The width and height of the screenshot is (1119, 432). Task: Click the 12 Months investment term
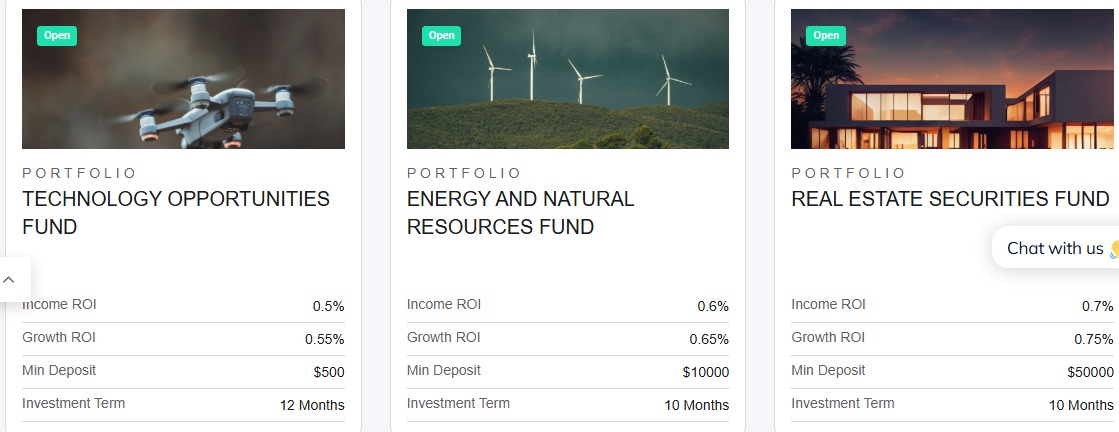pyautogui.click(x=312, y=406)
